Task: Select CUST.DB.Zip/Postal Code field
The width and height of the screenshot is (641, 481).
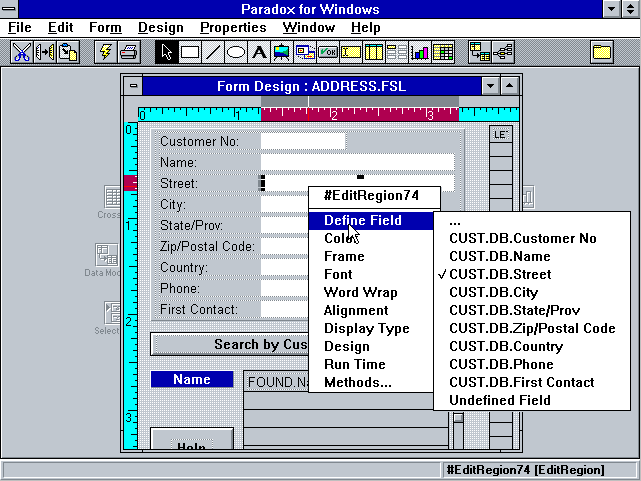Action: (x=532, y=328)
